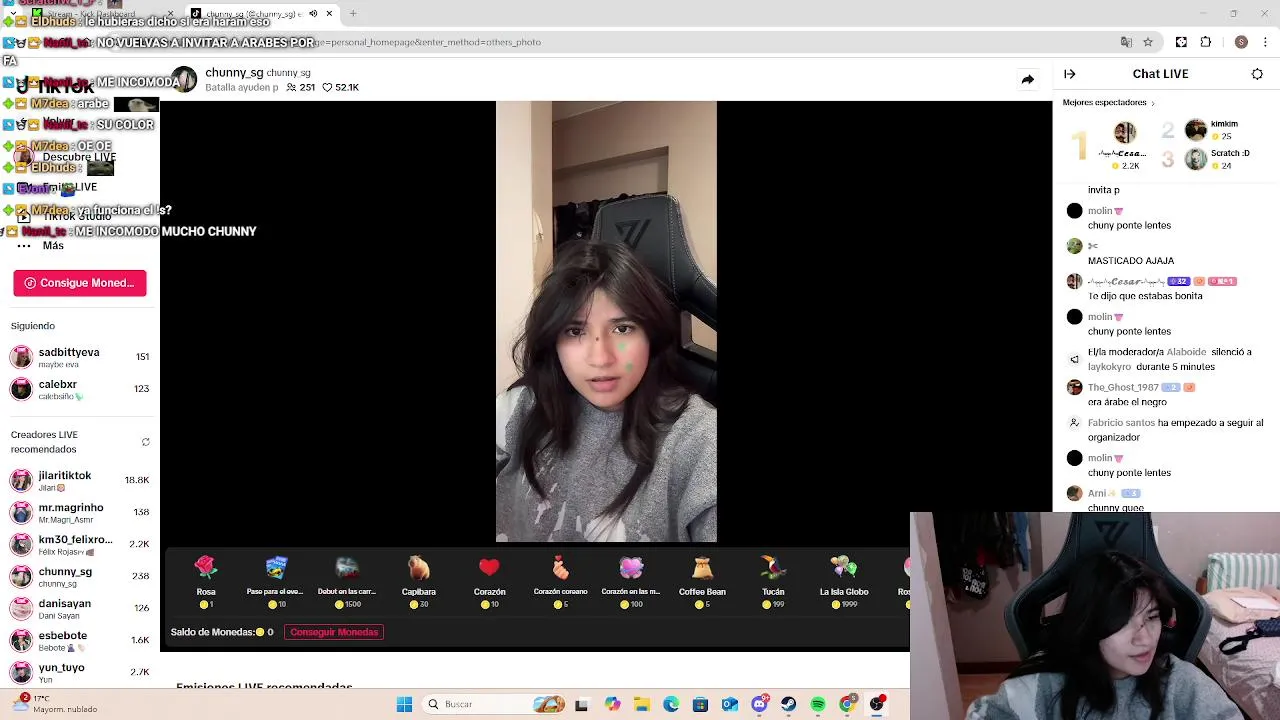Send the Corazón en las manos gift
Viewport: 1280px width, 720px height.
point(631,582)
